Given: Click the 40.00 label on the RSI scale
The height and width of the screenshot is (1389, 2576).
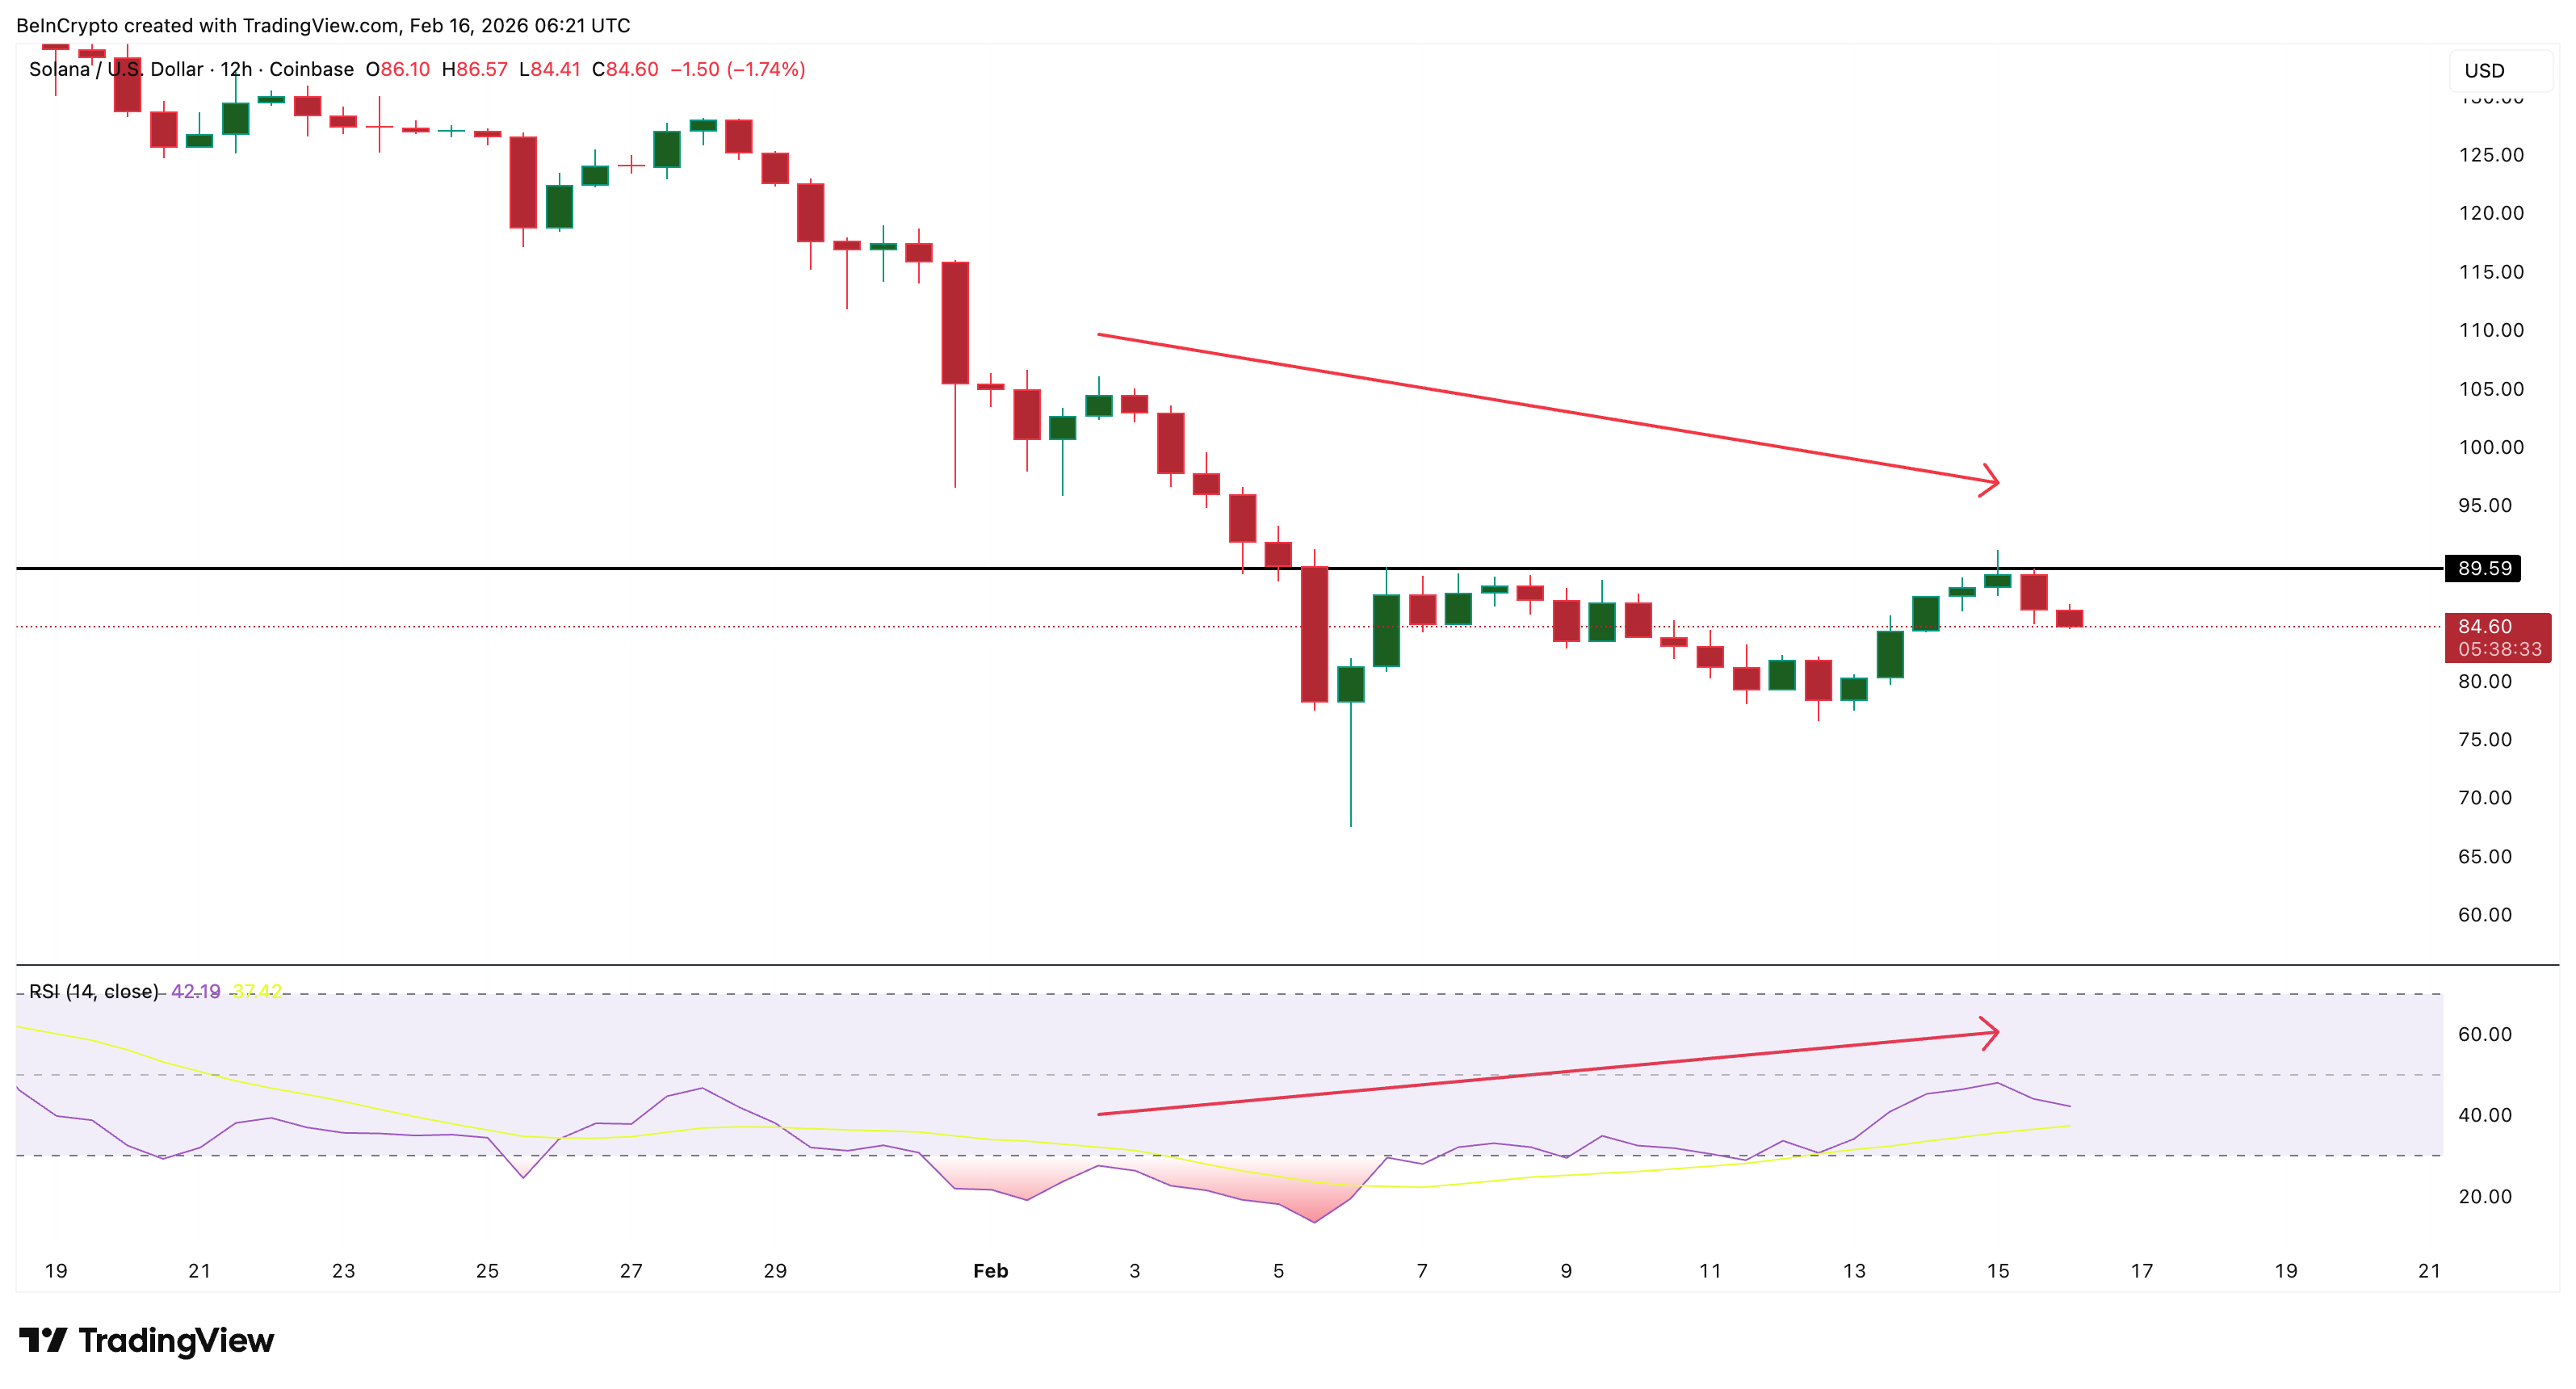Looking at the screenshot, I should tap(2484, 1115).
